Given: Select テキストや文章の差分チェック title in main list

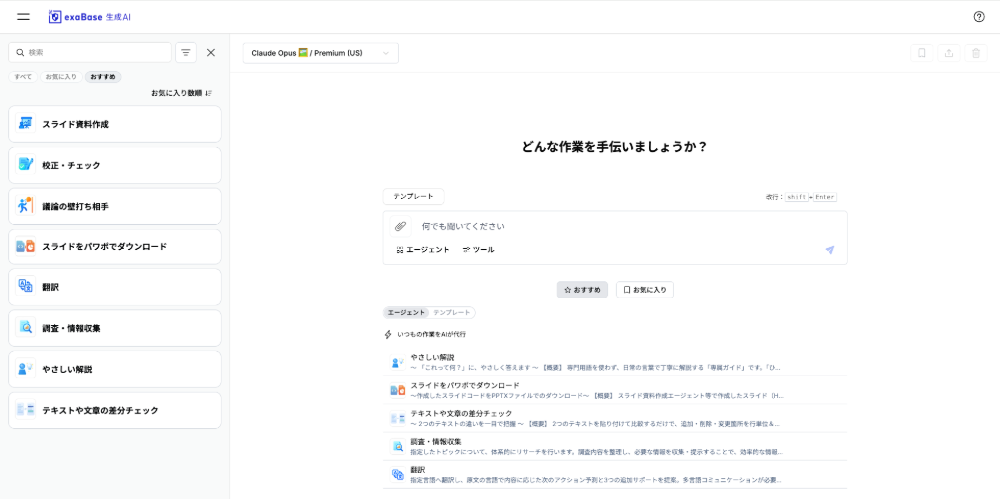Looking at the screenshot, I should click(x=461, y=413).
